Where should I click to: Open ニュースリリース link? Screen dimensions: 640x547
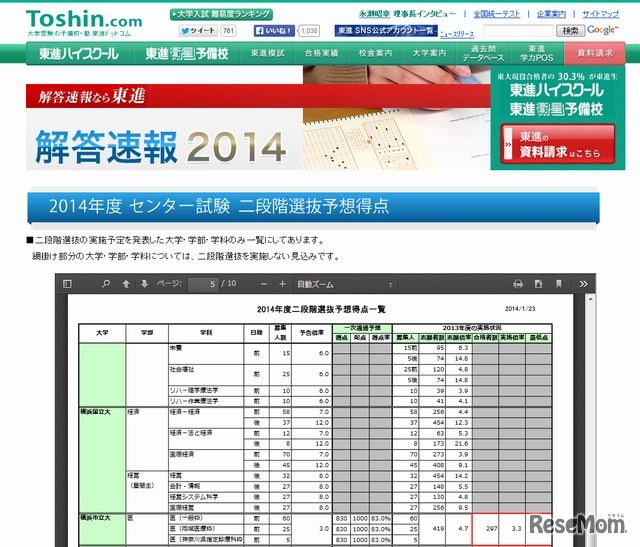click(457, 34)
